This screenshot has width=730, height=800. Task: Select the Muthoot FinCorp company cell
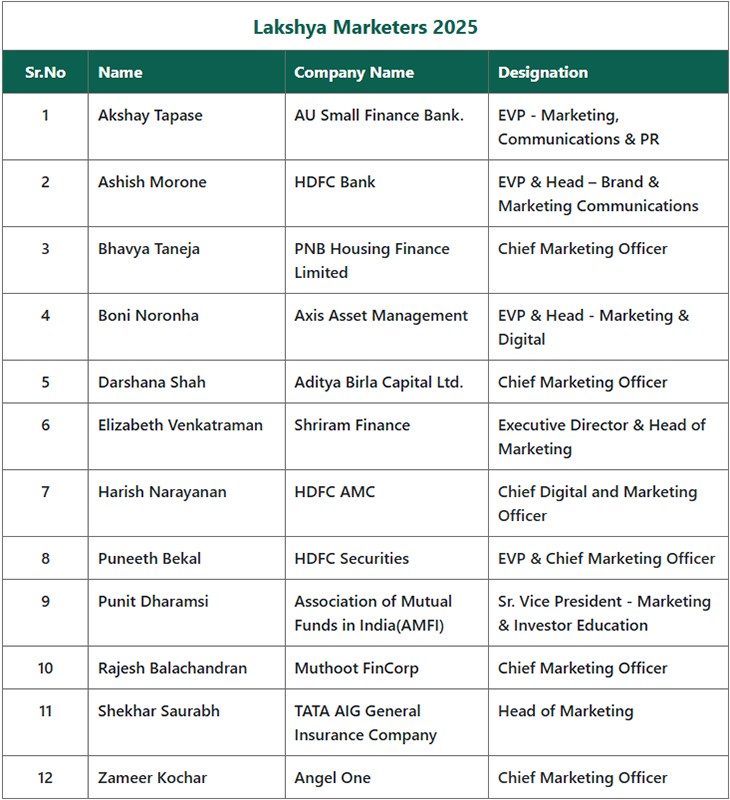[387, 668]
